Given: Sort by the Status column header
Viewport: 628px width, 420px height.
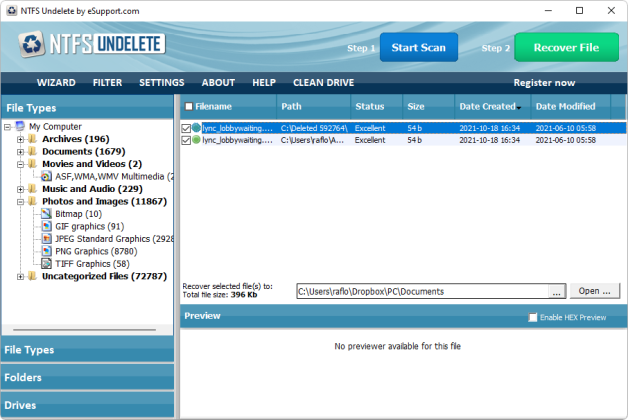Looking at the screenshot, I should 376,107.
